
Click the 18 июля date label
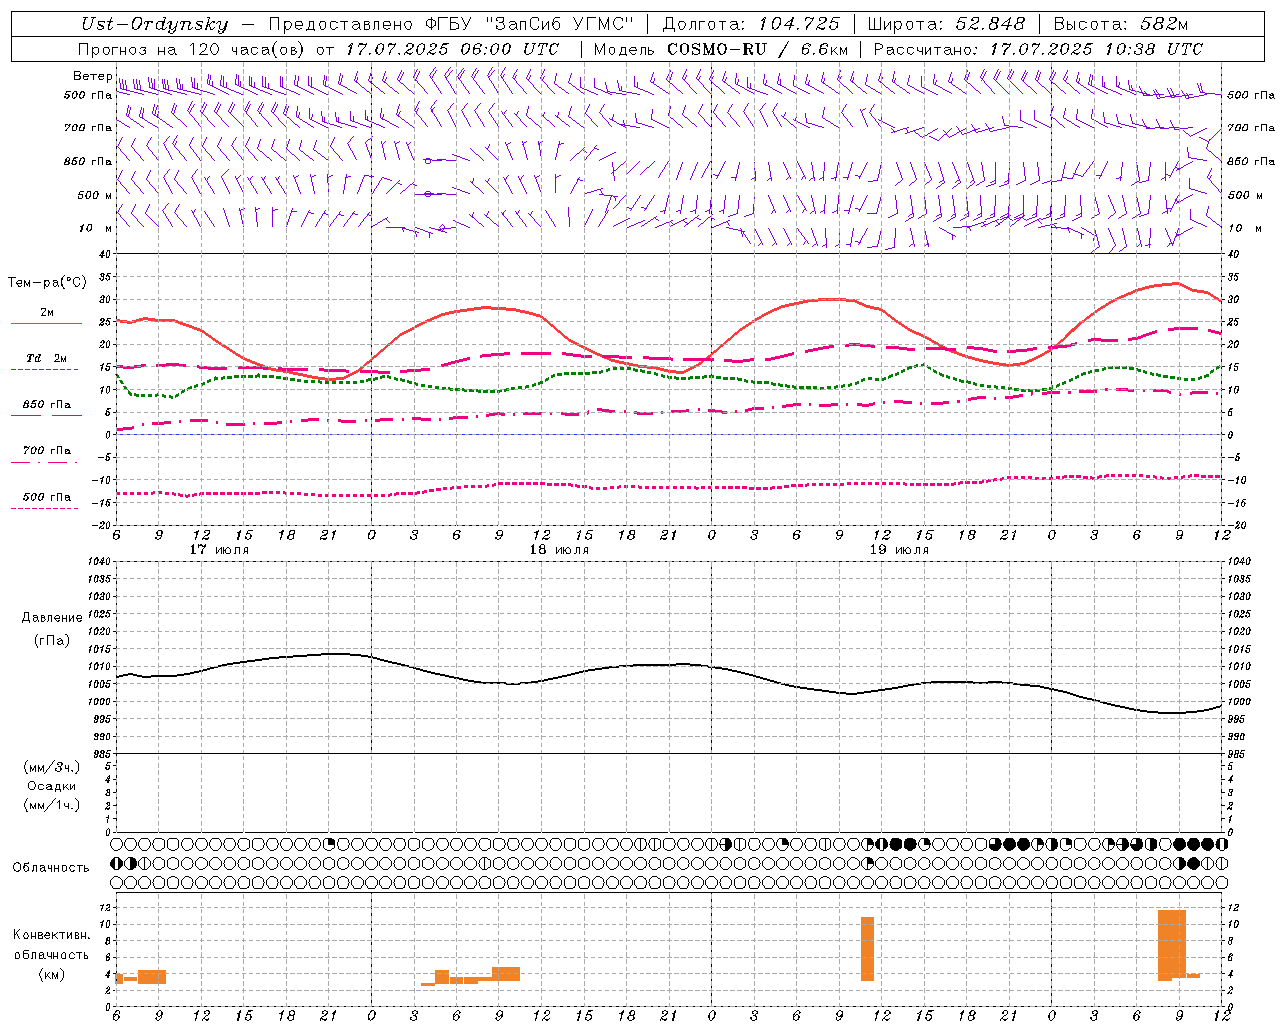click(x=559, y=550)
